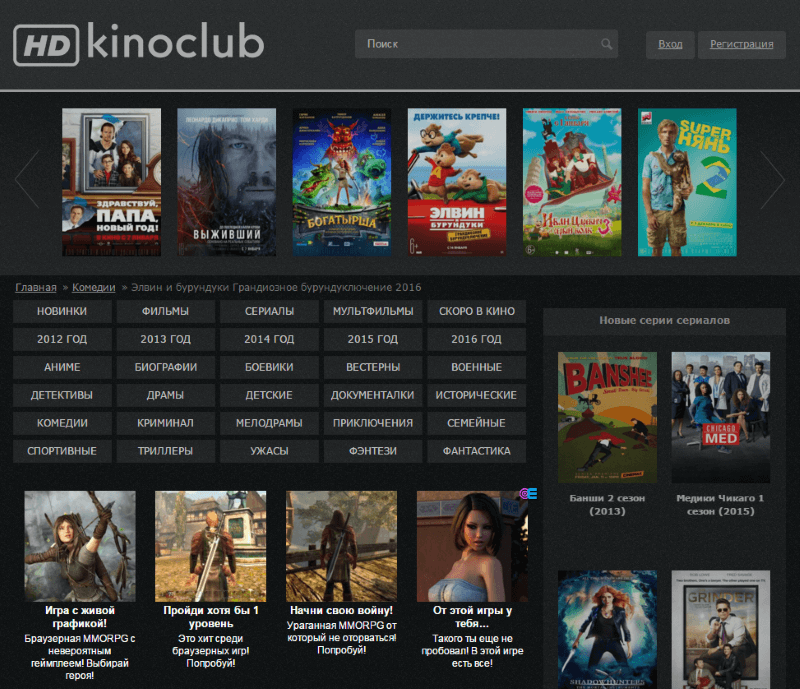The image size is (800, 689).
Task: Click the small ad marker icon above game ads
Action: coord(528,494)
